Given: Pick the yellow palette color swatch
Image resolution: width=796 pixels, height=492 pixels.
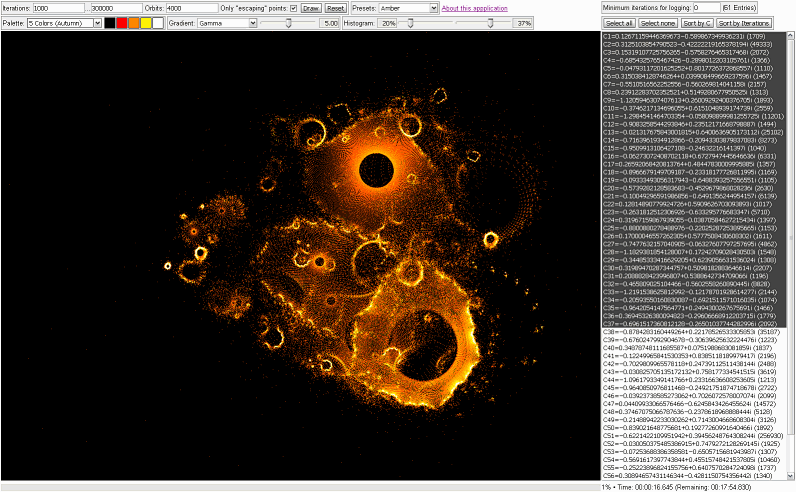Looking at the screenshot, I should (146, 22).
